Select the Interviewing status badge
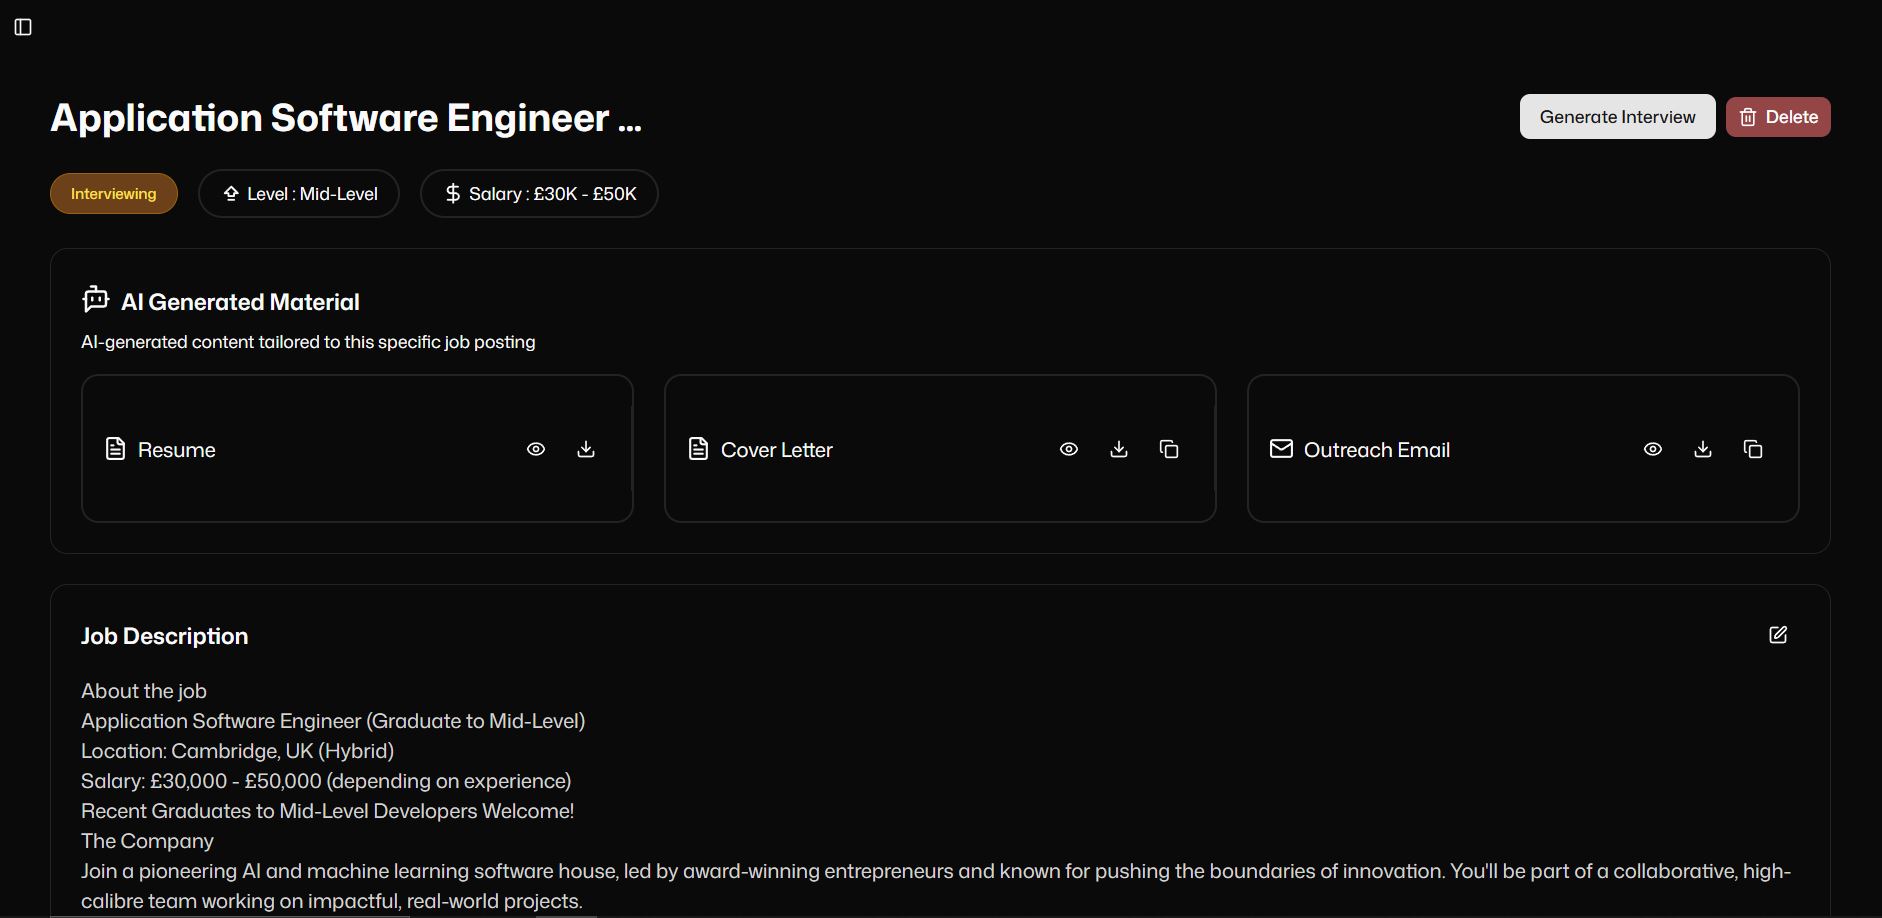This screenshot has height=918, width=1882. (113, 193)
